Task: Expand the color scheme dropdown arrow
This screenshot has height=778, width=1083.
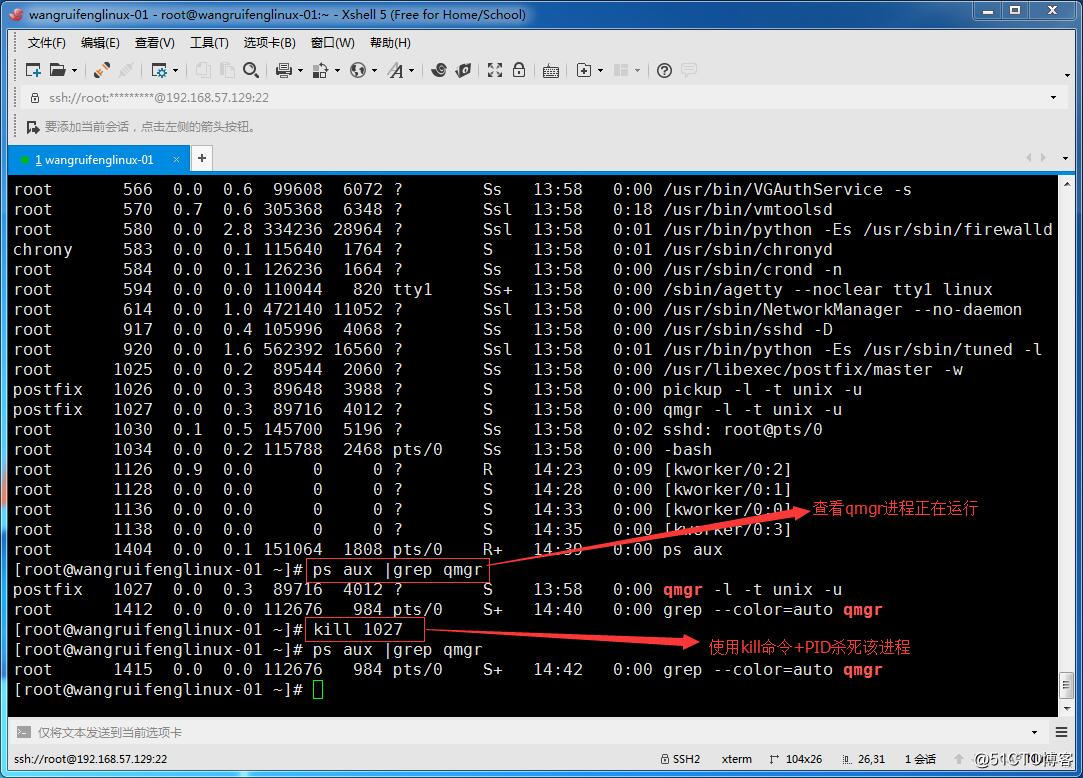Action: point(337,70)
